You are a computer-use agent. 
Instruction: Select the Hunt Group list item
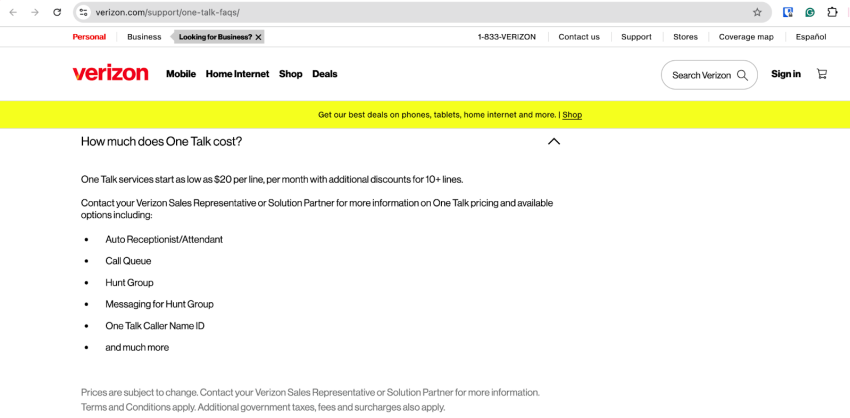(x=130, y=282)
